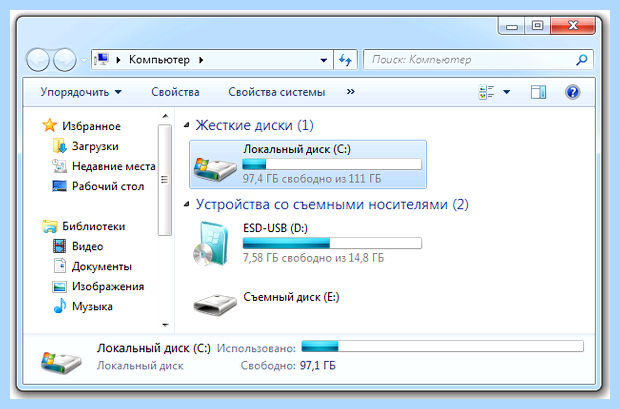Click the ESD-USB (D:) disc icon

[x=212, y=244]
